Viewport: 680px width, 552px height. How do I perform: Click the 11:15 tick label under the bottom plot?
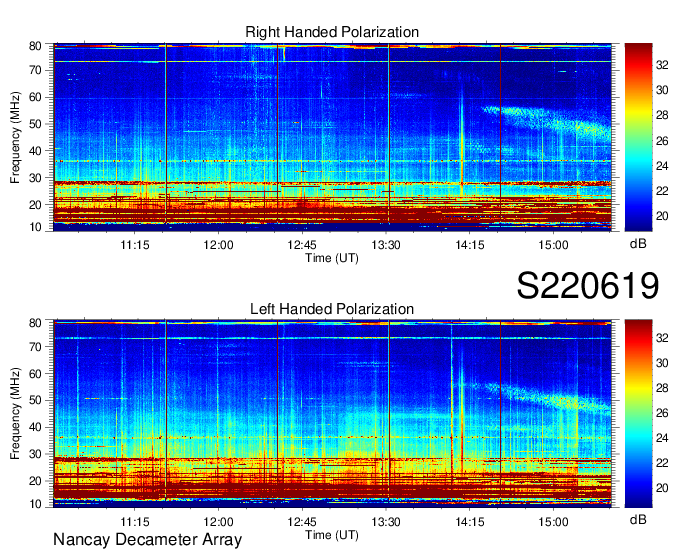pyautogui.click(x=135, y=522)
